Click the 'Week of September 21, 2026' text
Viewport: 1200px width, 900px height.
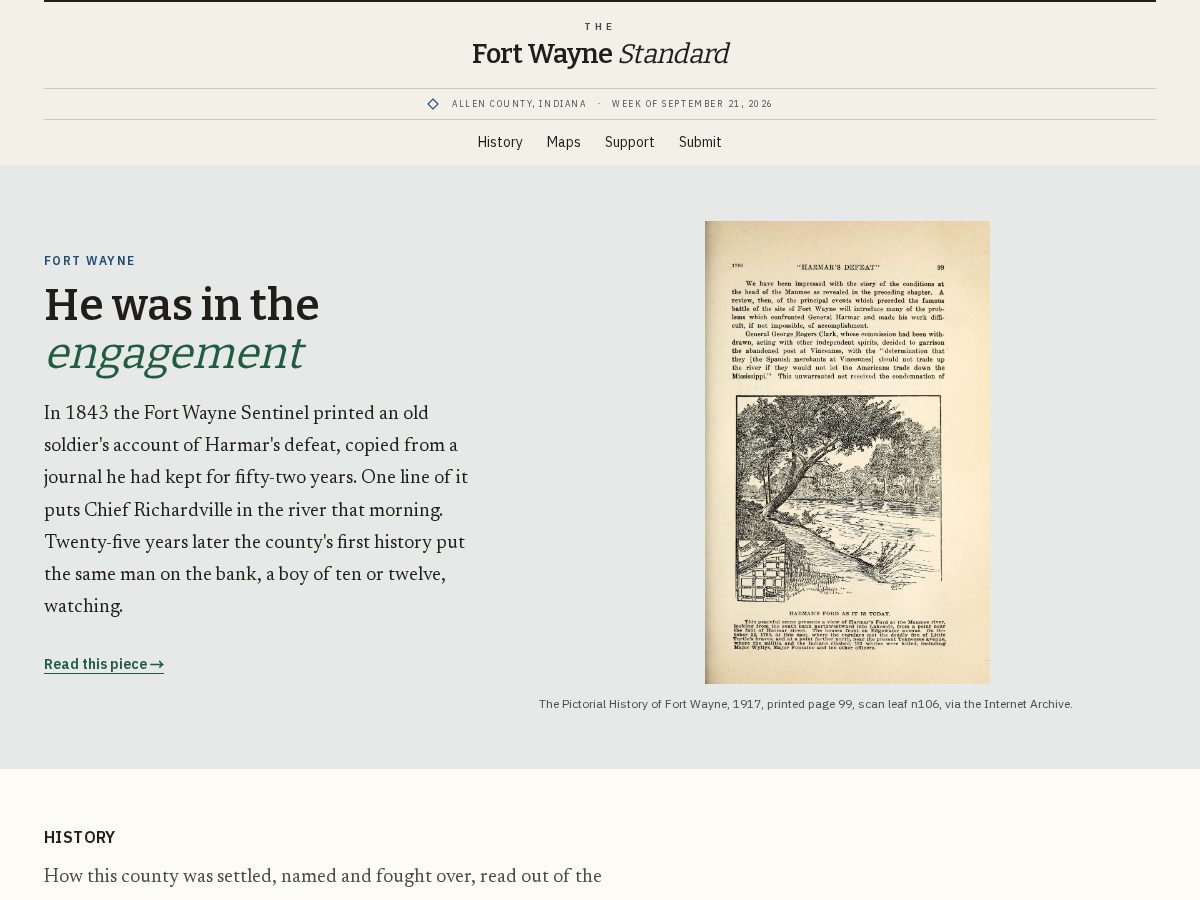pos(692,104)
